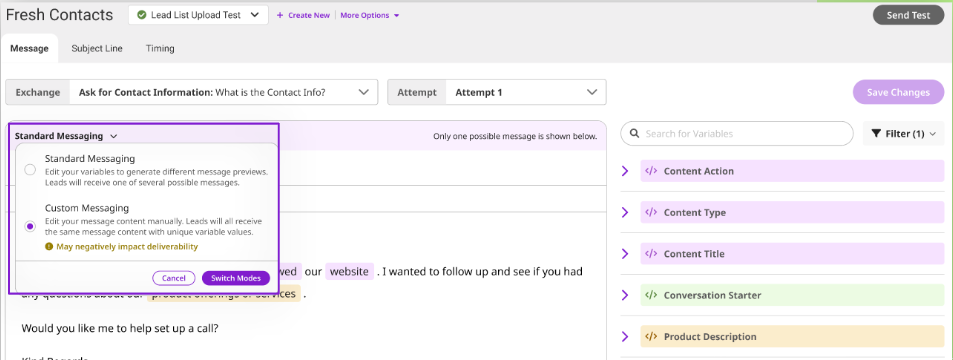Click the funnel icon in Filter button
Screen dimensions: 953x360
(x=876, y=133)
